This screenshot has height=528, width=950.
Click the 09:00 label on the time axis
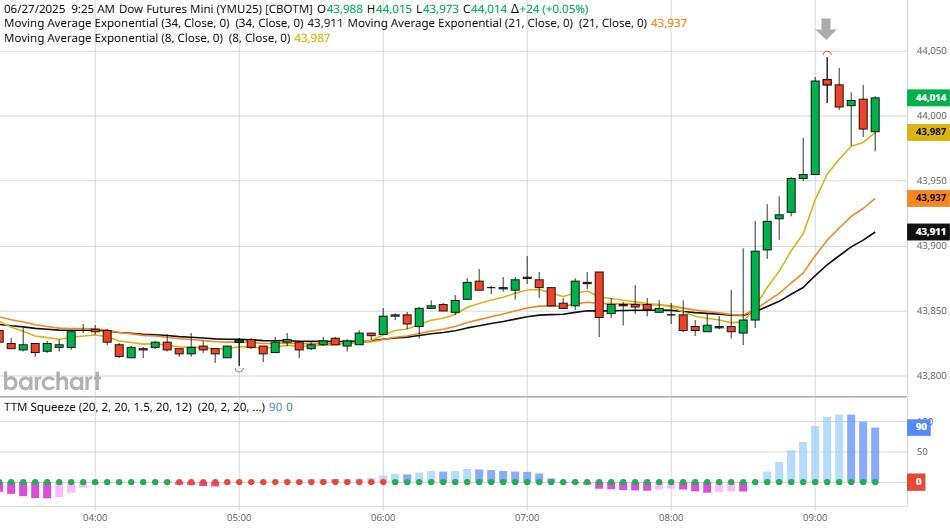coord(814,518)
